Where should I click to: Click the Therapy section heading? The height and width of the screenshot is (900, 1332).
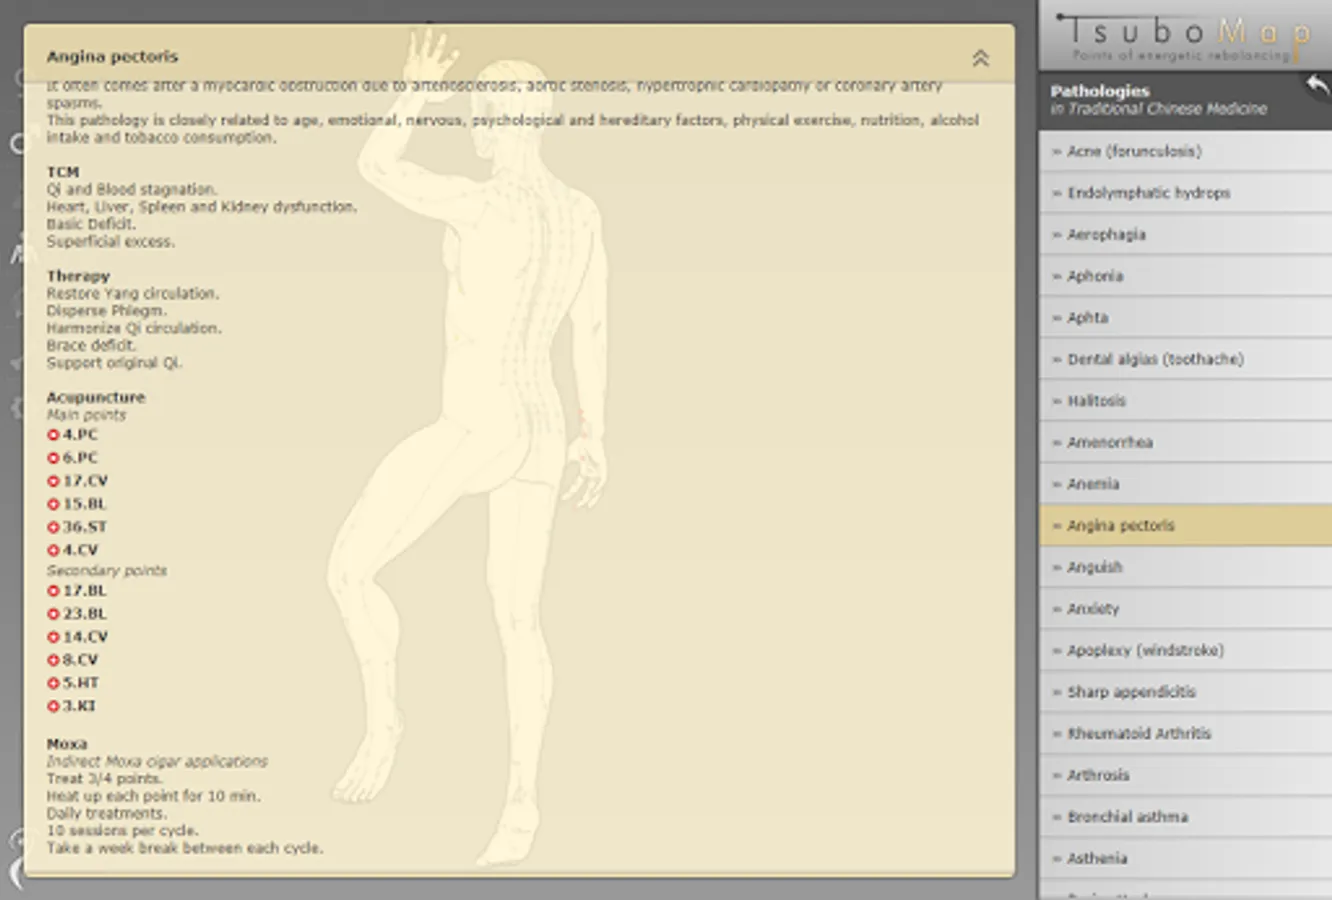click(x=78, y=276)
